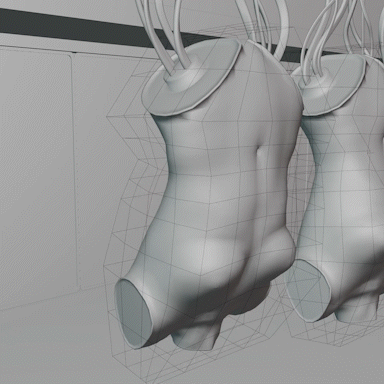Select the wall panel on the left
This screenshot has width=384, height=384.
point(37,173)
